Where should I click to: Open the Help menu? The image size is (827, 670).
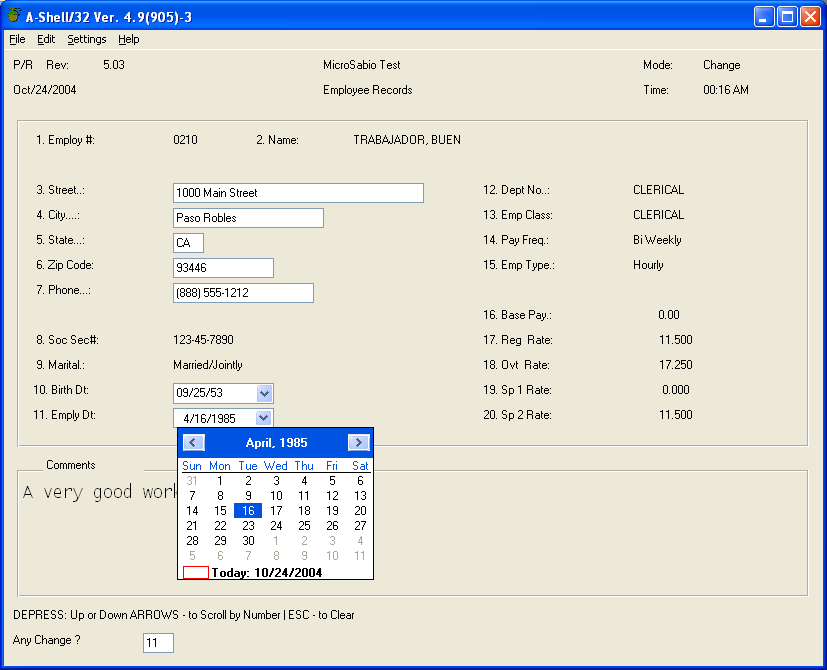(x=129, y=39)
